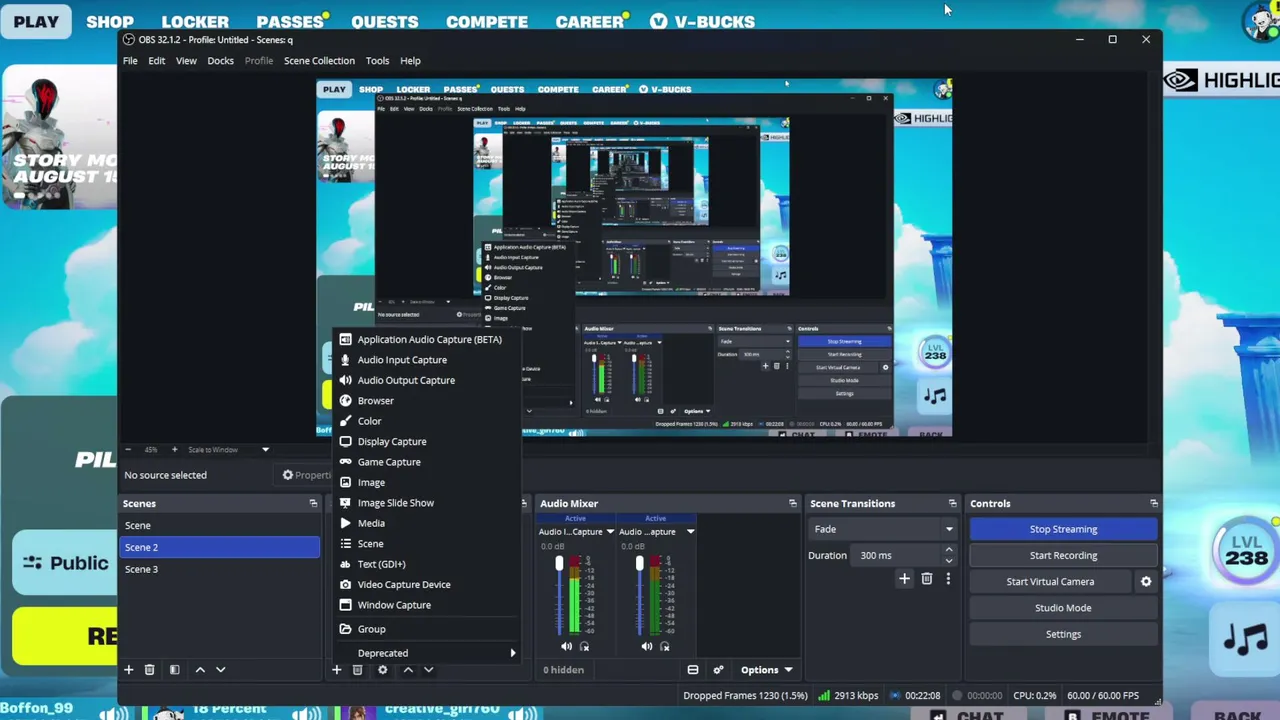Toggle monitoring for Audio Output Capture
The width and height of the screenshot is (1280, 720).
point(664,647)
